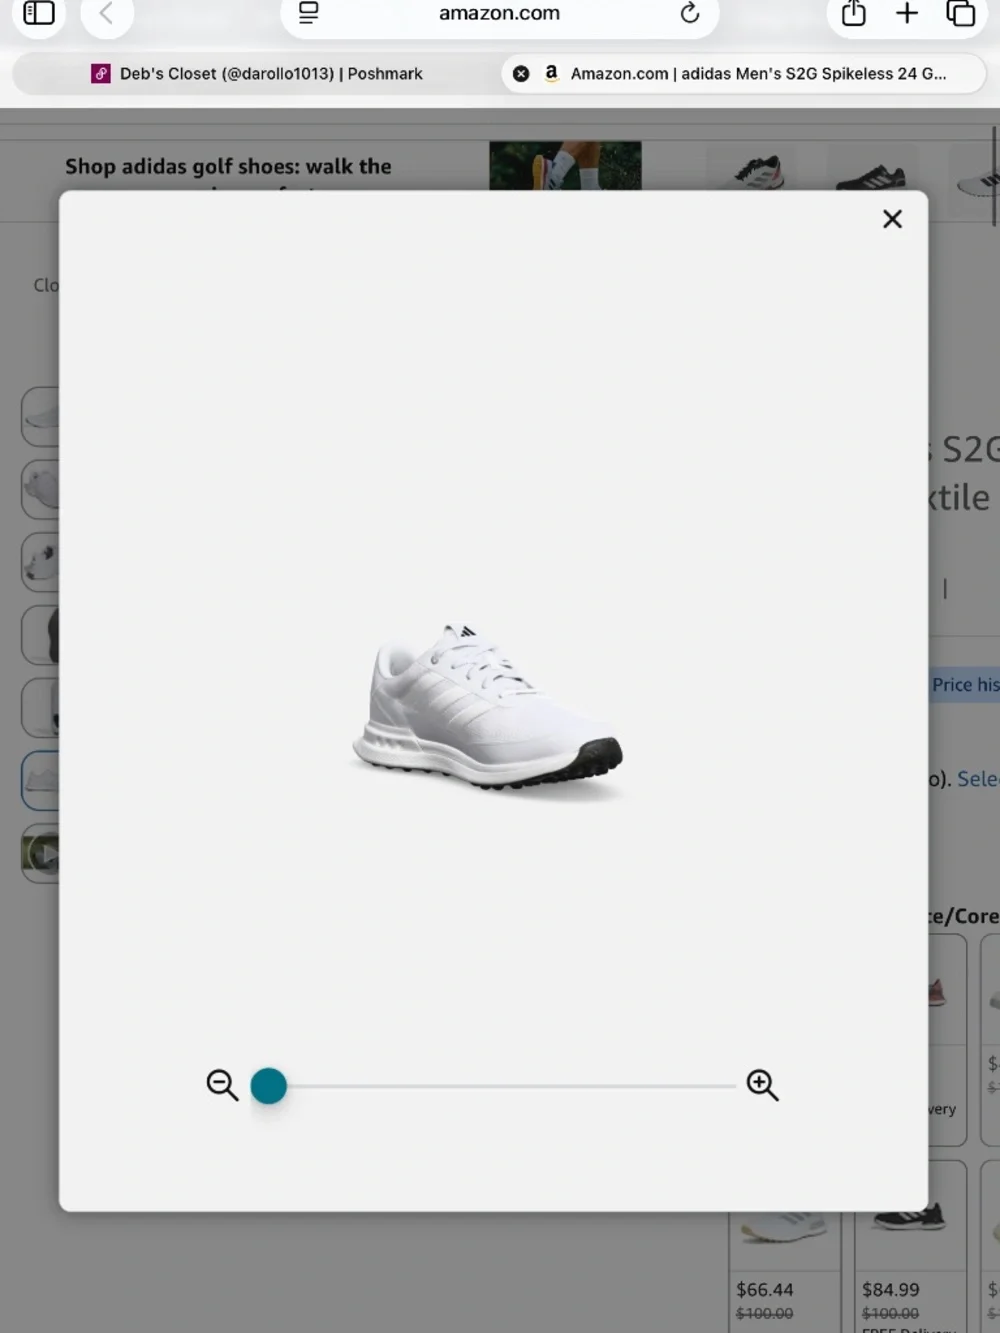The image size is (1000, 1333).
Task: Open the Safari share sheet
Action: pos(853,13)
